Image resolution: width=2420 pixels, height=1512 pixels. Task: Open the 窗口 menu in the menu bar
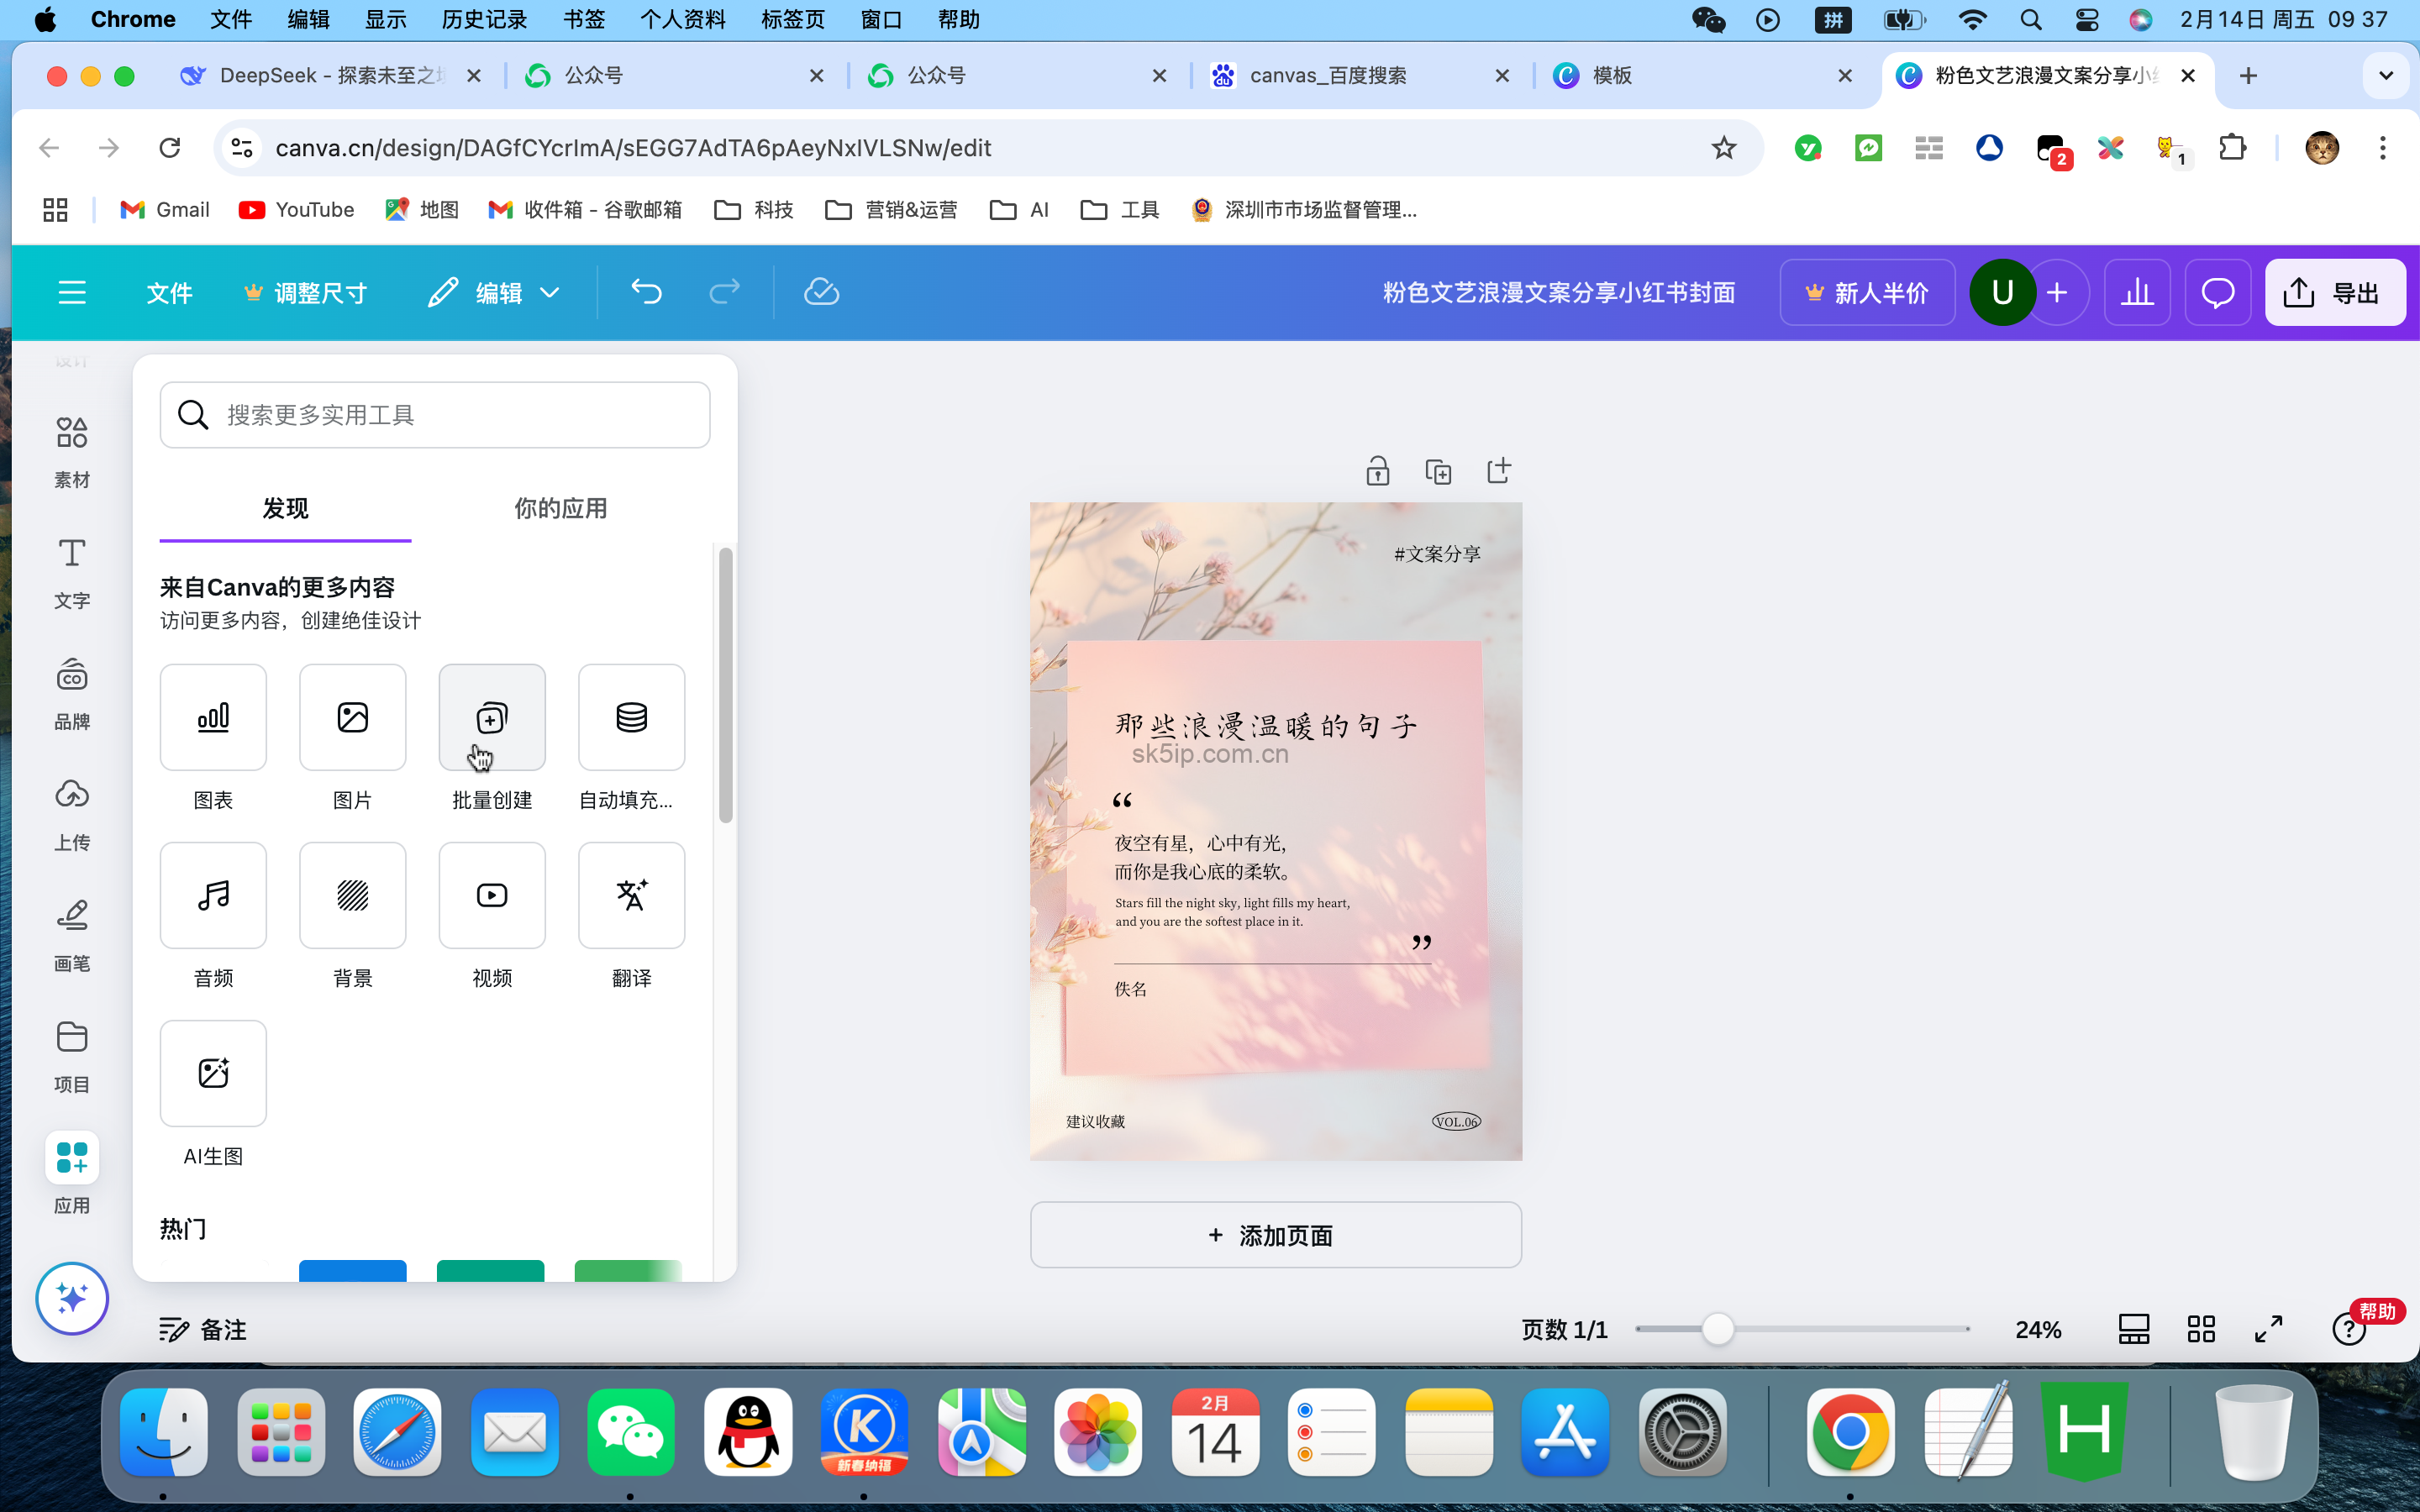click(879, 19)
